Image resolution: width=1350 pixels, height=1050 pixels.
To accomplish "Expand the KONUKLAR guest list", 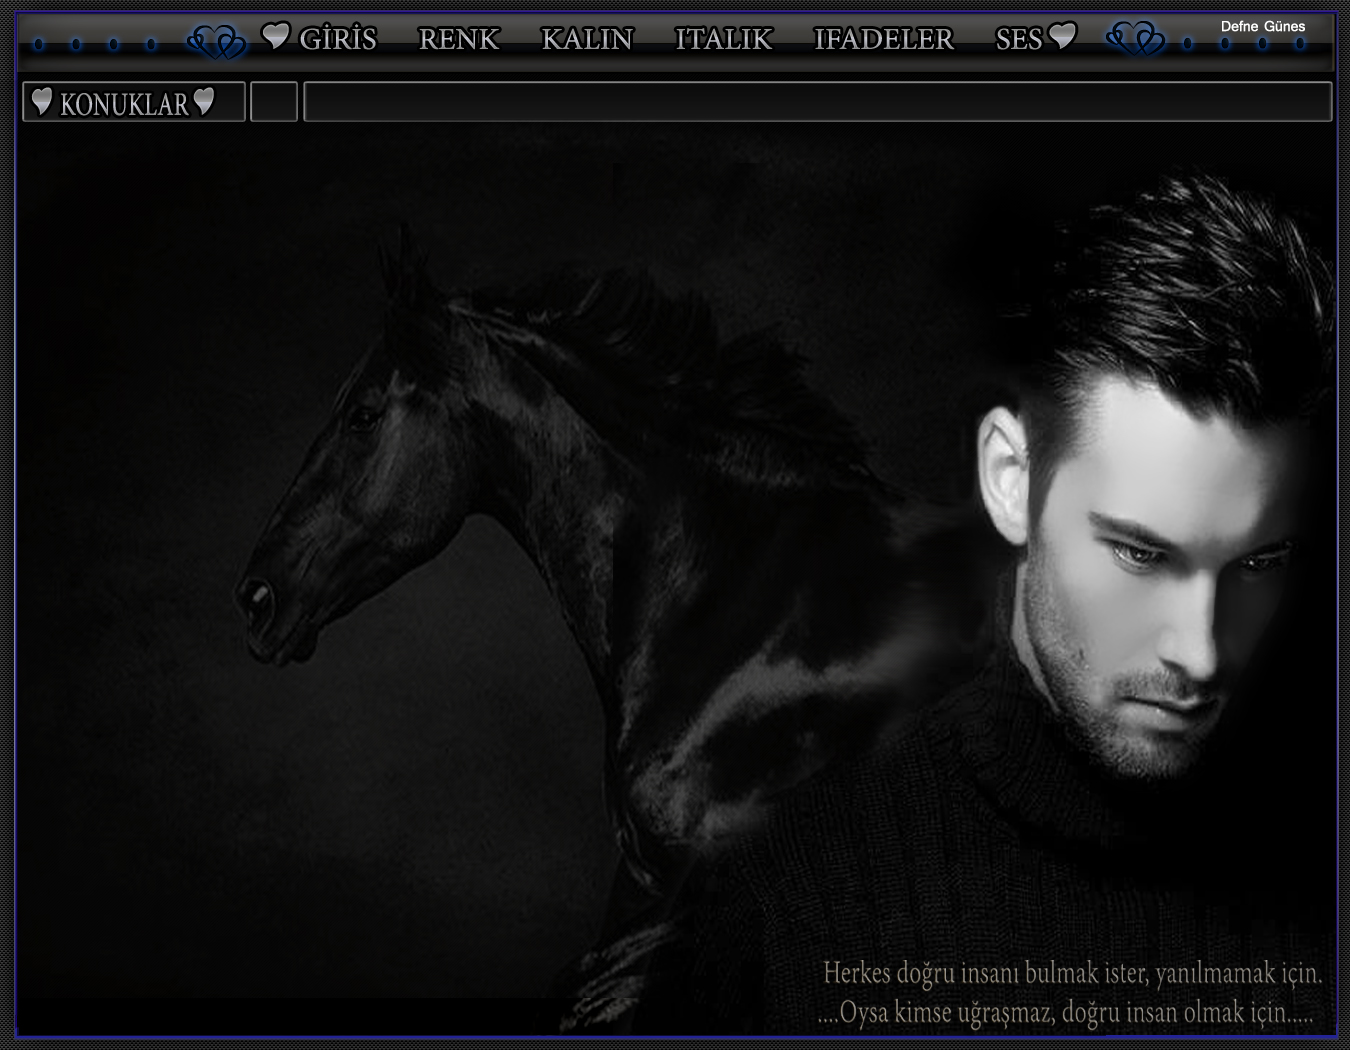I will pyautogui.click(x=124, y=103).
